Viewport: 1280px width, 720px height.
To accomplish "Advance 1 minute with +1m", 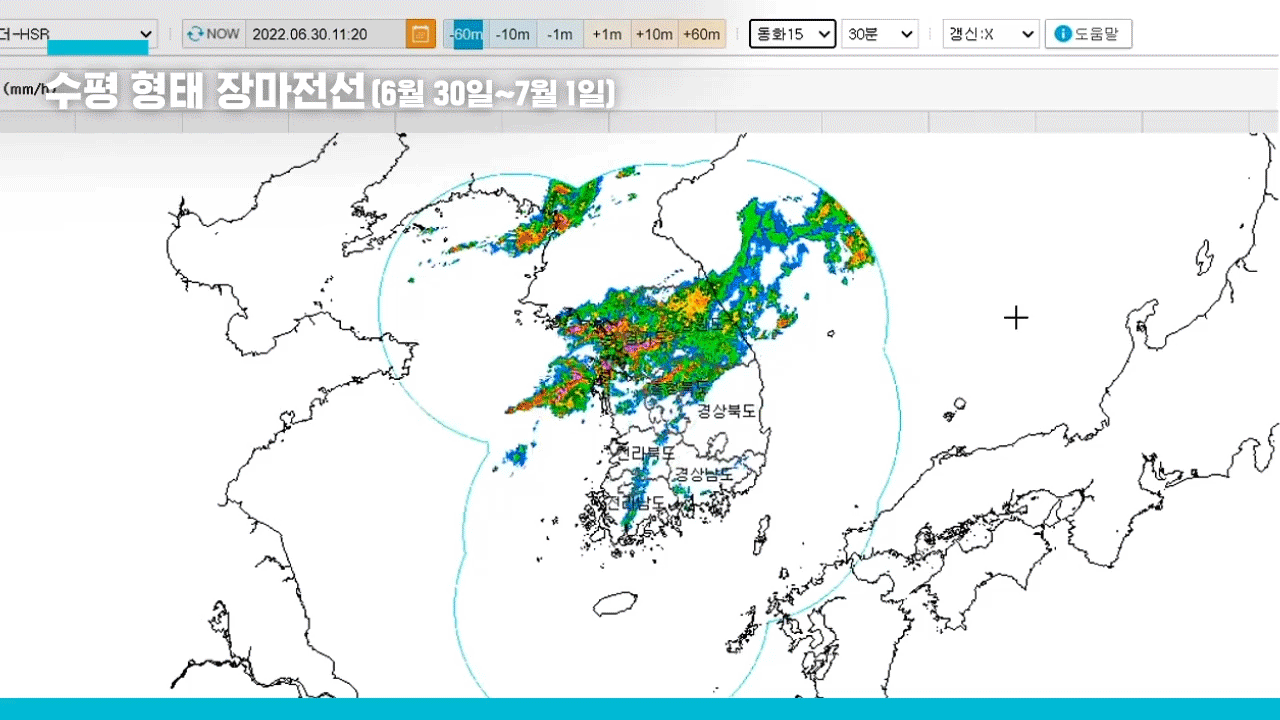I will (x=607, y=34).
